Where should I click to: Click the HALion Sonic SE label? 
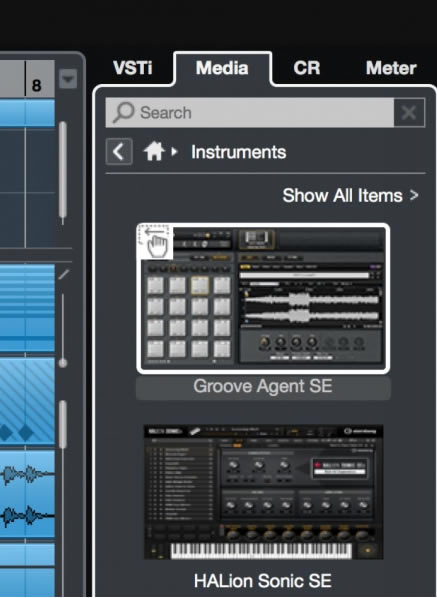pyautogui.click(x=263, y=581)
